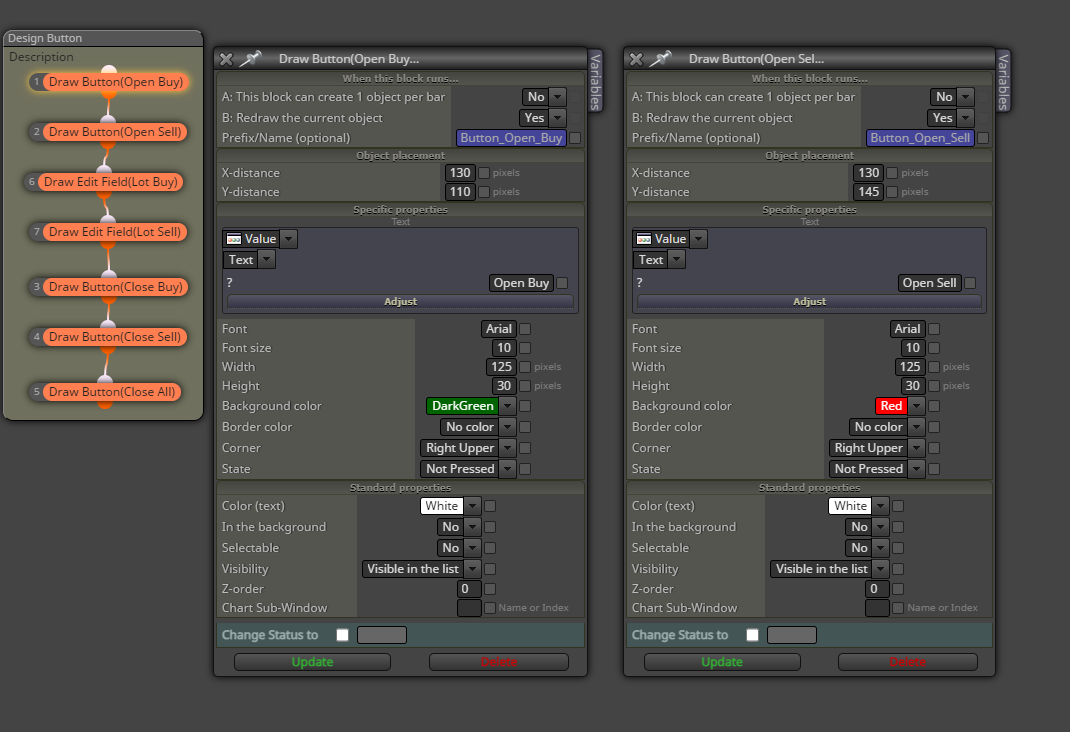Click the Description label in the Design Button group

click(41, 57)
